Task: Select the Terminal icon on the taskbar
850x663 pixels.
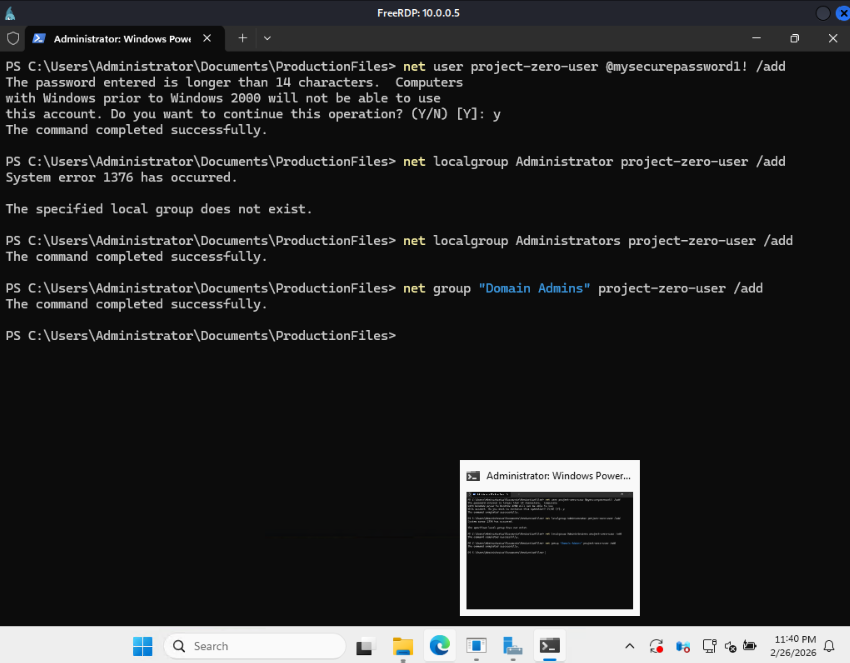Action: tap(550, 646)
